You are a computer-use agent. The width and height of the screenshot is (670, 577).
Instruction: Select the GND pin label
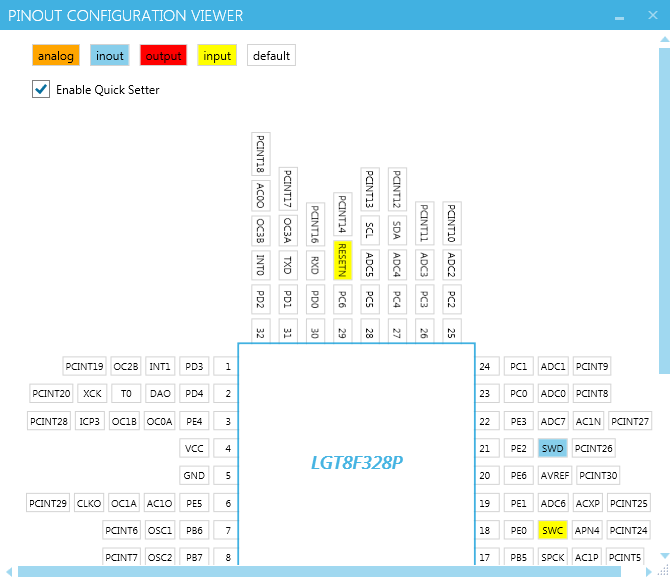click(194, 475)
